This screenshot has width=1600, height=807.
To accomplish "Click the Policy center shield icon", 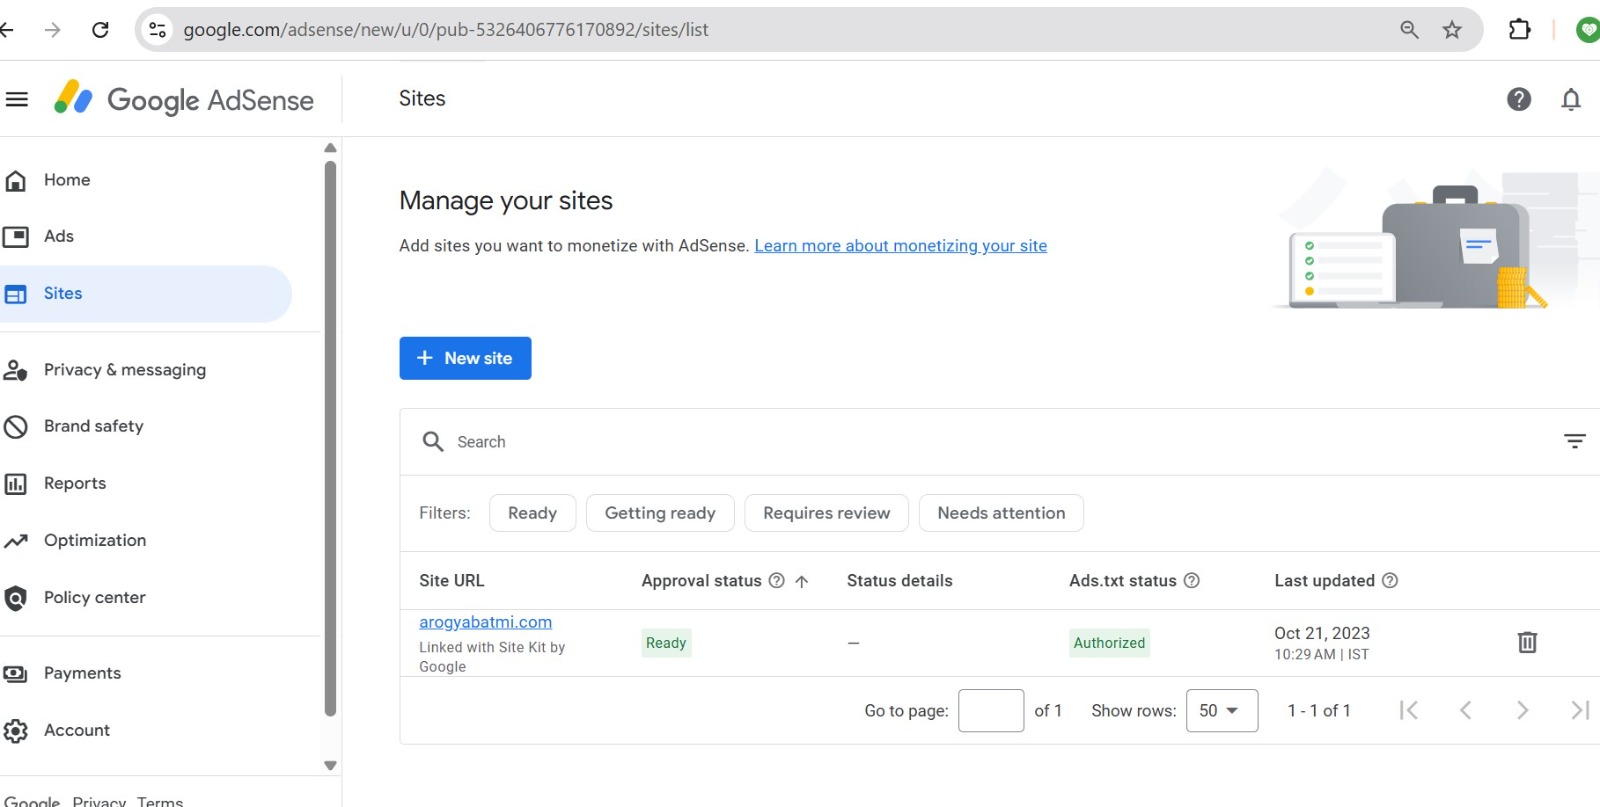I will click(x=15, y=598).
